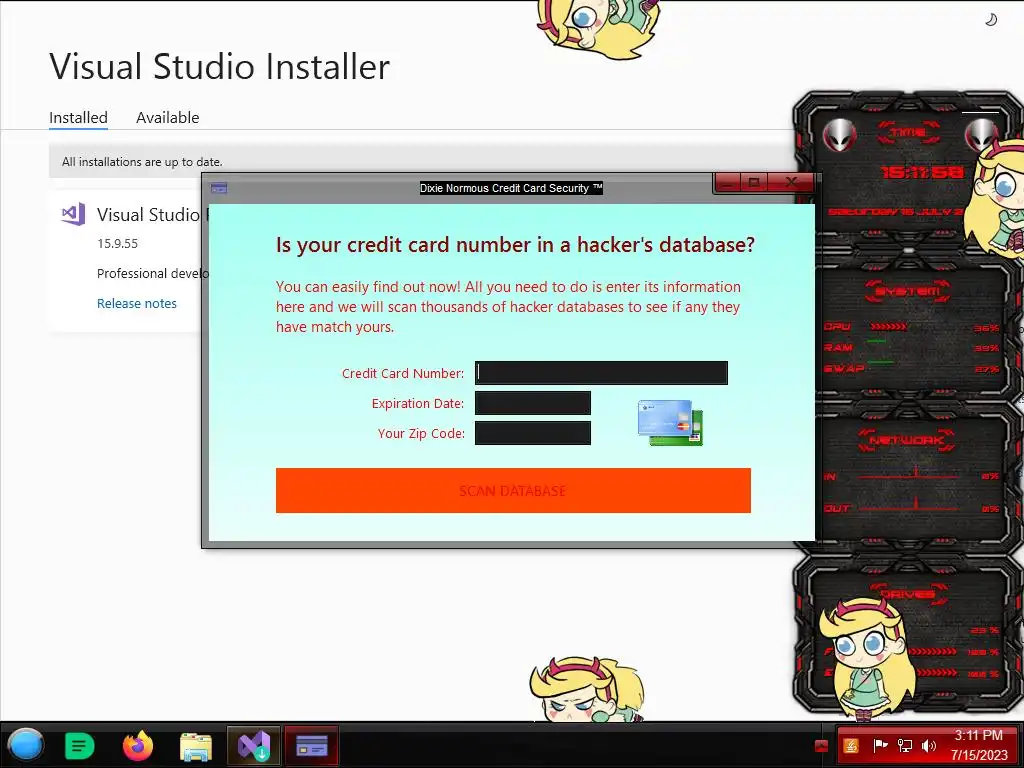The width and height of the screenshot is (1024, 768).
Task: Click the Your Zip Code input field
Action: coord(533,433)
